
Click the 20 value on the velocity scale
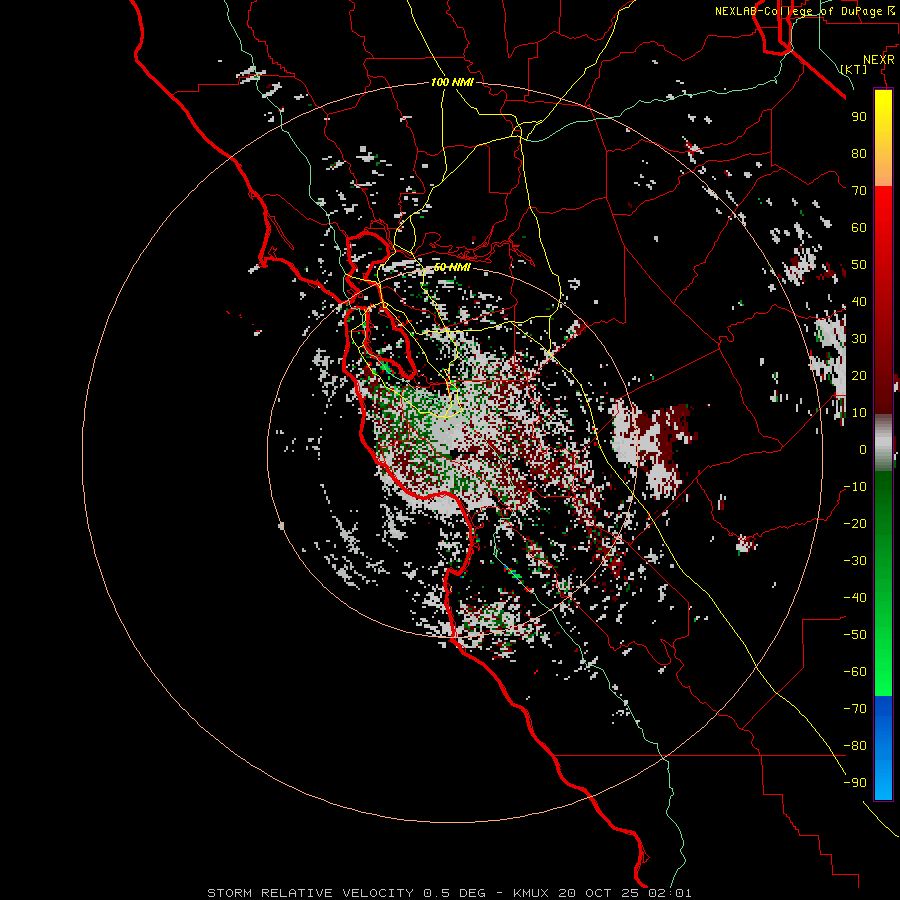point(859,375)
